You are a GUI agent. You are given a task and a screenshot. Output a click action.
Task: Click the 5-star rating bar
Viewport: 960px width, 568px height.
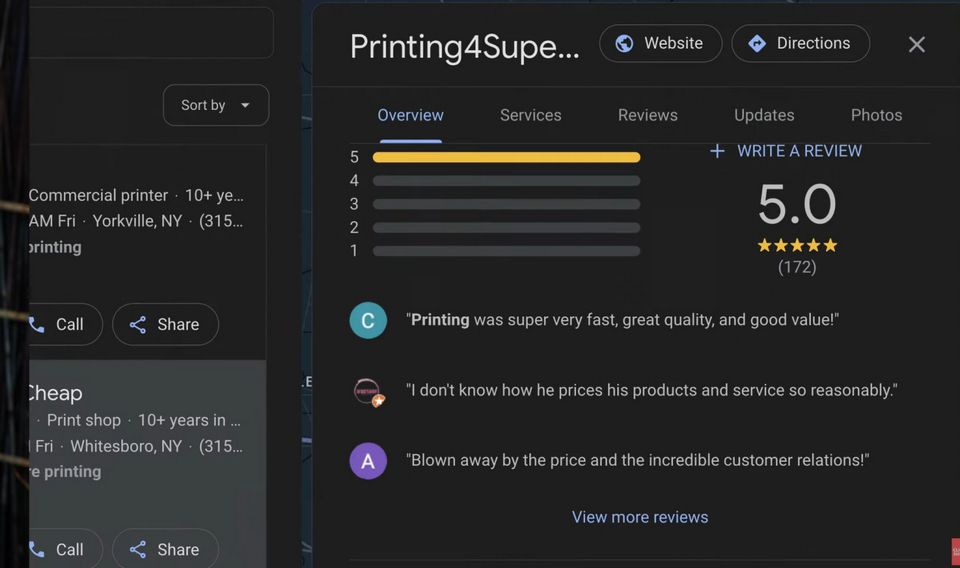(x=506, y=157)
